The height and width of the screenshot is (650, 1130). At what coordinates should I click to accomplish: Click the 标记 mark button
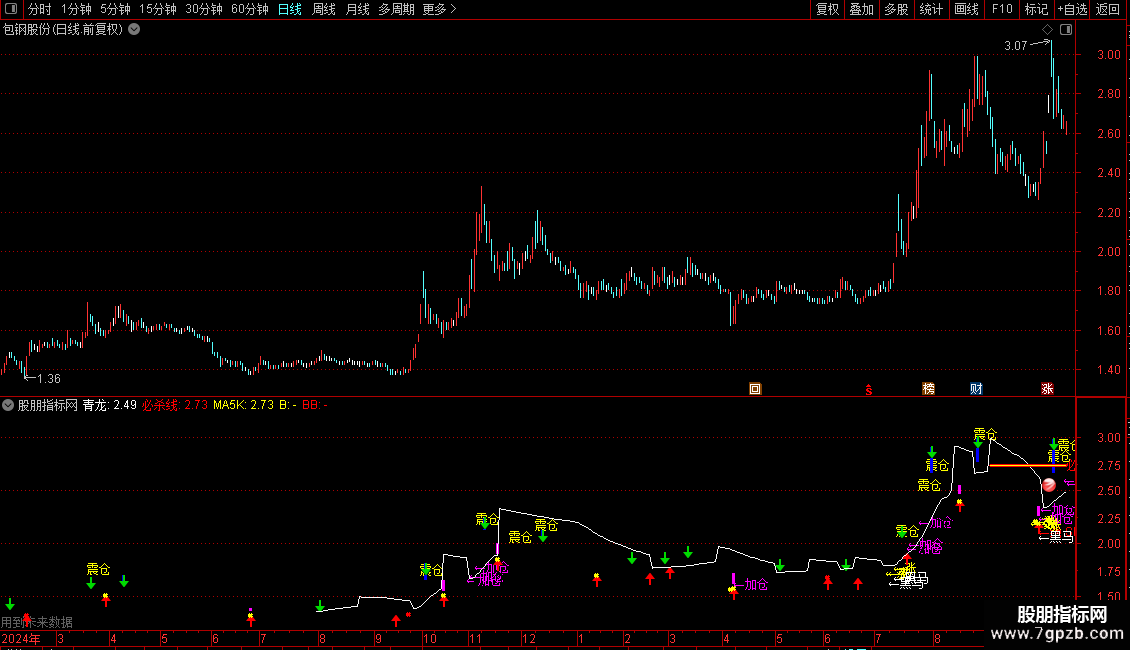(x=1036, y=9)
